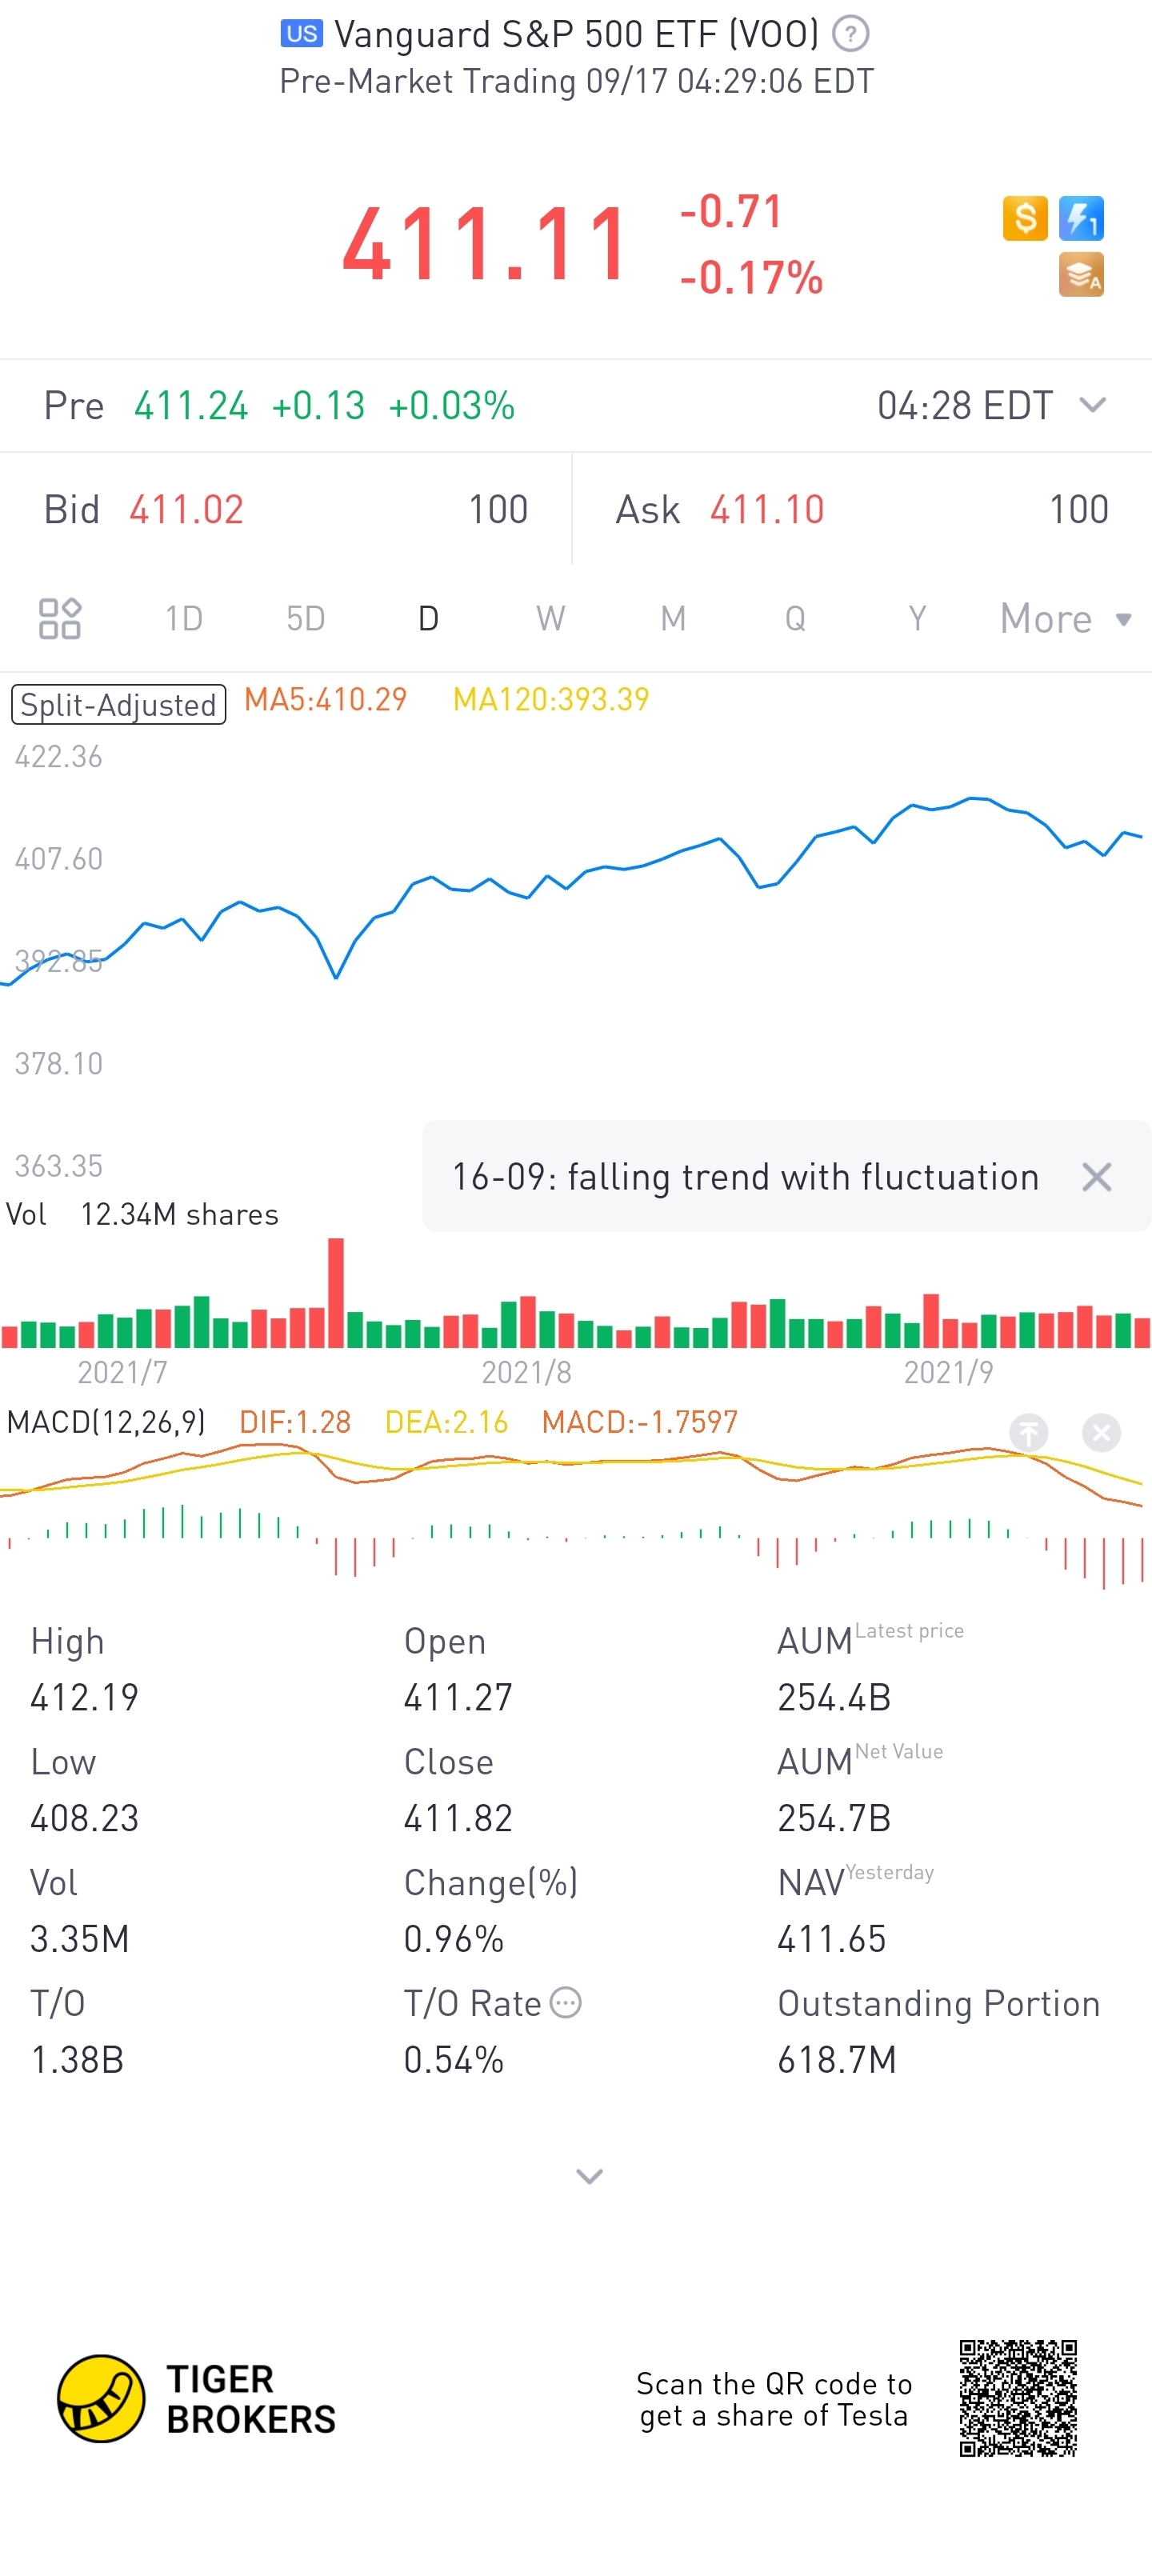Expand the pre-market 04:28 EDT dropdown chevron
Viewport: 1152px width, 2576px height.
click(1093, 405)
